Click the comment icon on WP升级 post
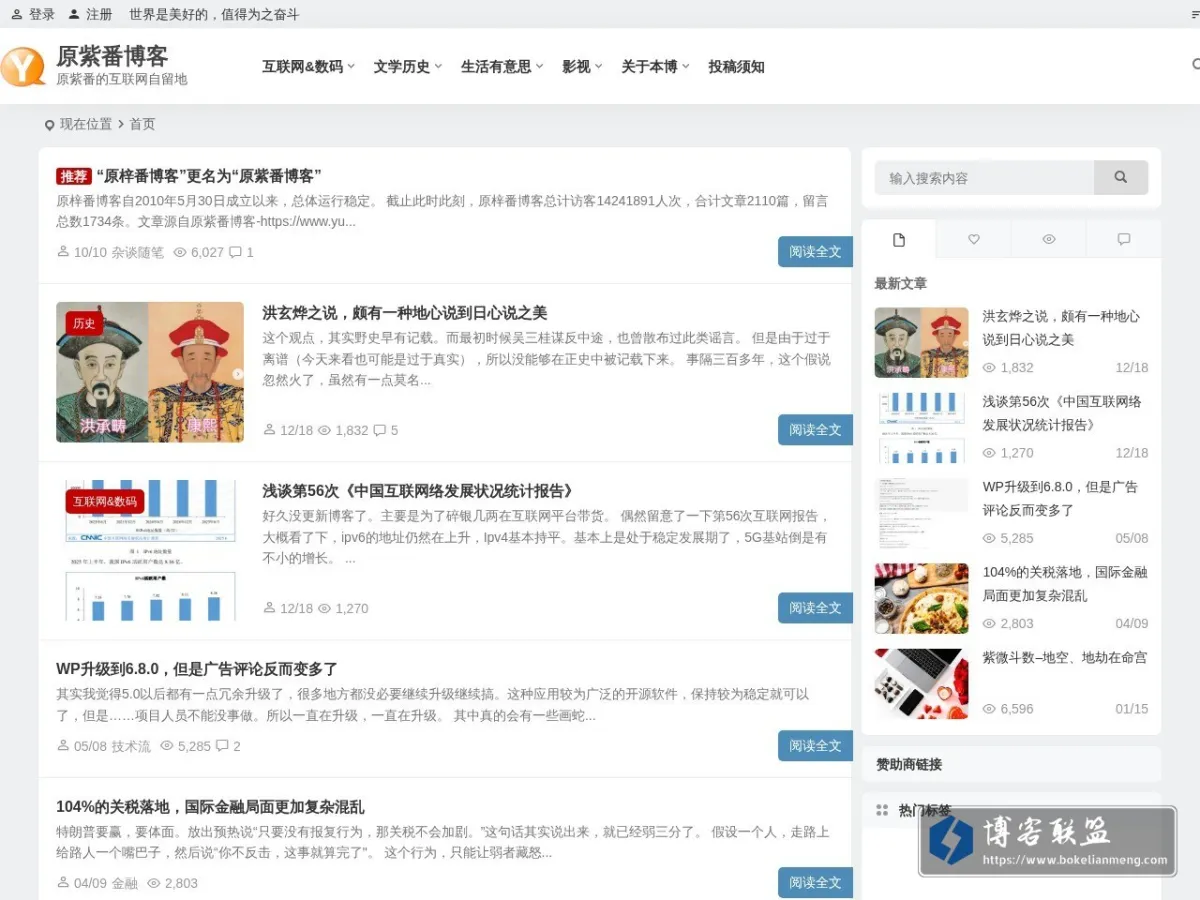 click(222, 746)
